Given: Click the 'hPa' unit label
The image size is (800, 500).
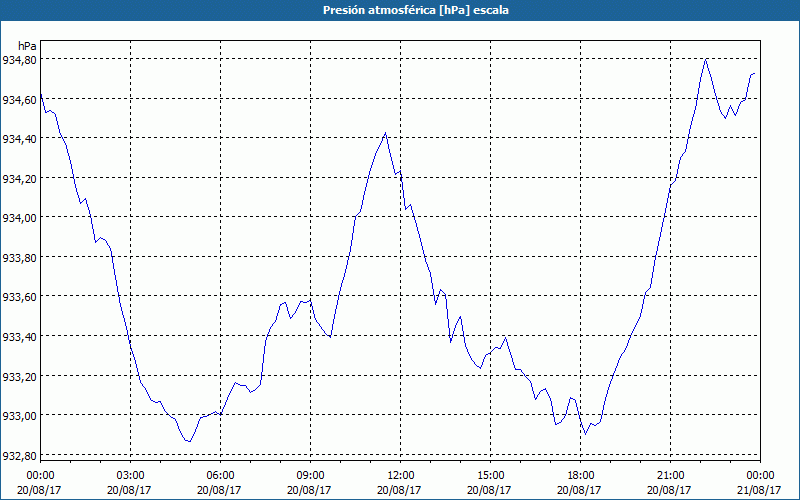Looking at the screenshot, I should tap(27, 46).
